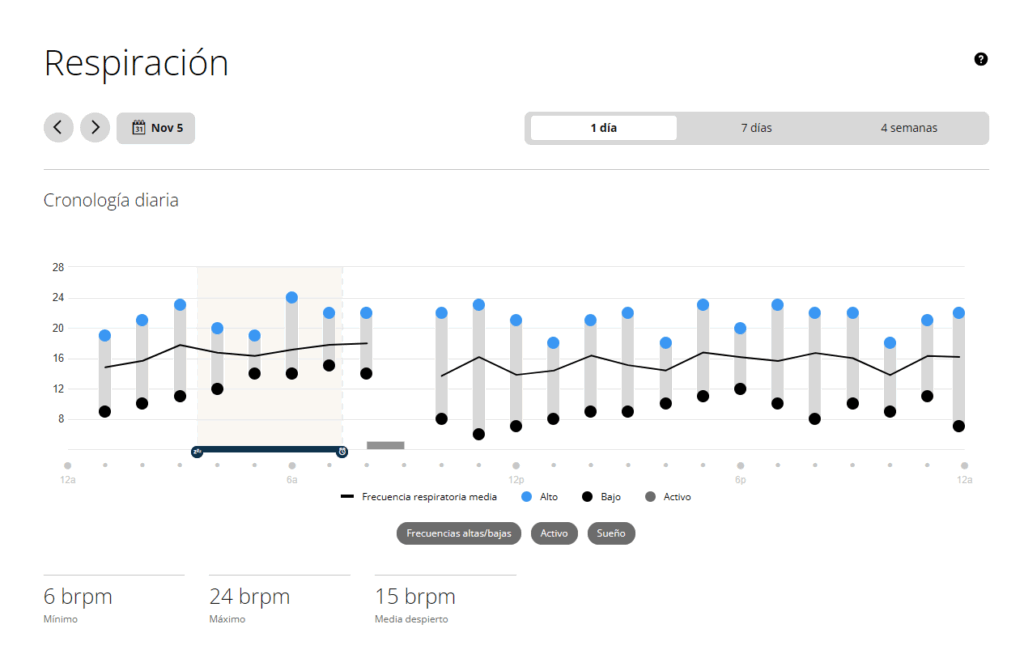Go to the next day arrow
1024x654 pixels.
pos(95,127)
